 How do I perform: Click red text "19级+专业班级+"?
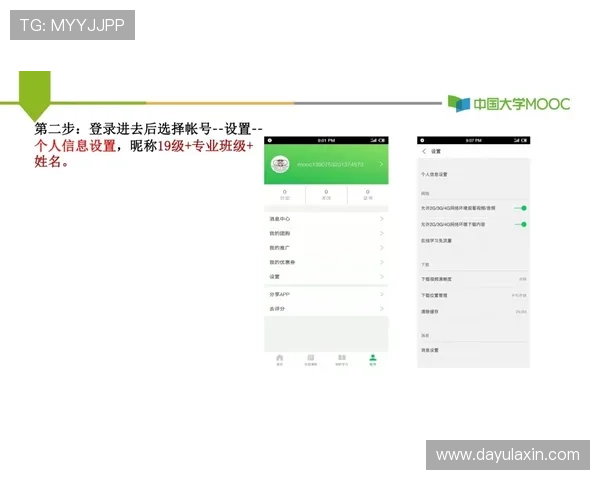point(205,146)
